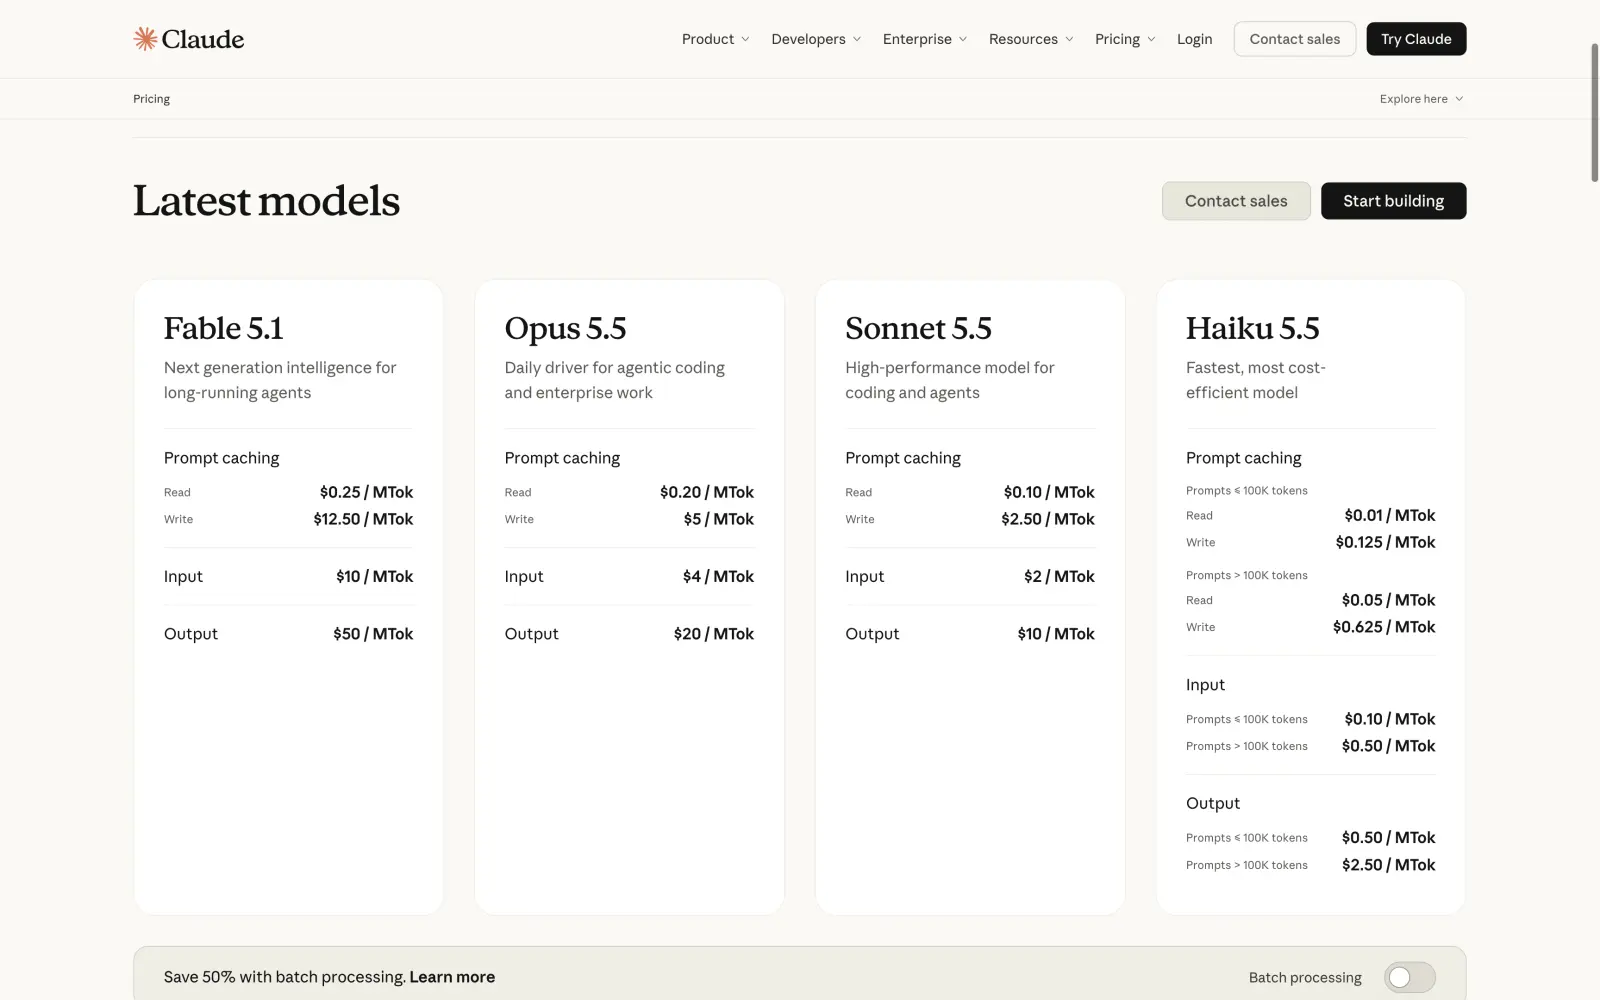Click the Haiku 5.5 card title
This screenshot has width=1600, height=1000.
click(x=1252, y=328)
